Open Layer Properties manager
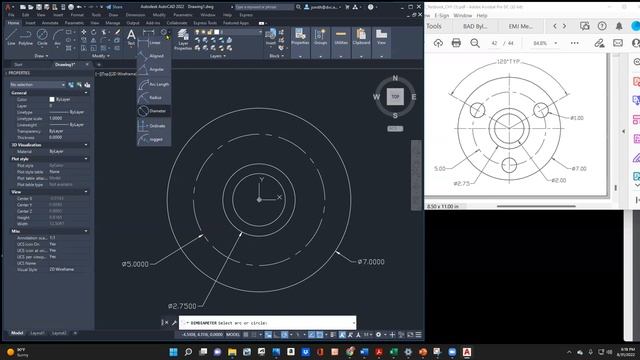The width and height of the screenshot is (640, 360). tap(183, 40)
